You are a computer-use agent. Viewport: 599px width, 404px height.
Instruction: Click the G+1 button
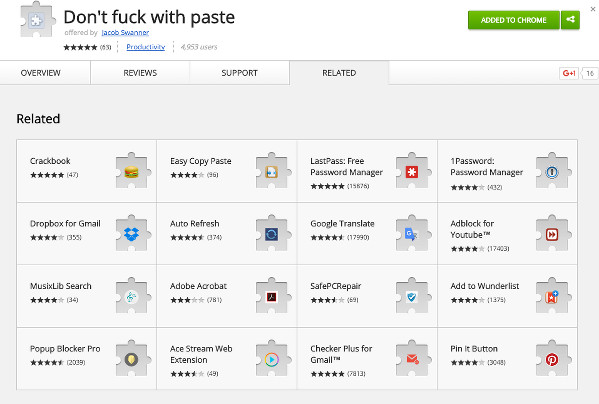[569, 73]
